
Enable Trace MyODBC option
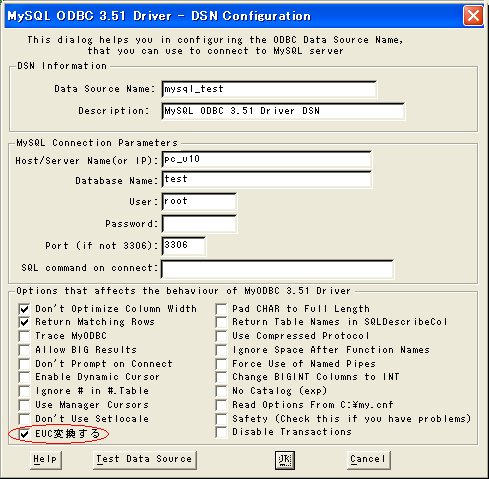[24, 336]
